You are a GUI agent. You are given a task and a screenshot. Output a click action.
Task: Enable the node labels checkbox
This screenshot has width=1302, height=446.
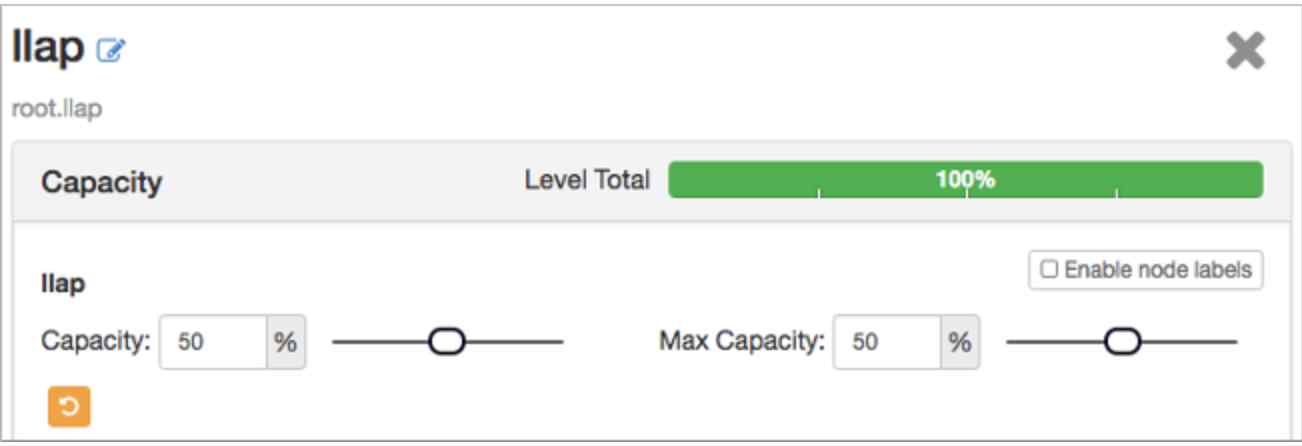pyautogui.click(x=1048, y=269)
